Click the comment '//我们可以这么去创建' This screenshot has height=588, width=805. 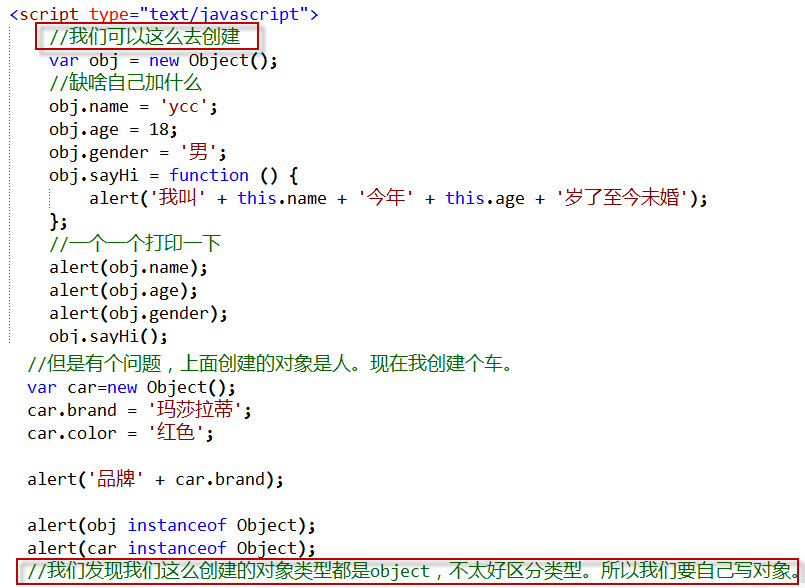(x=144, y=36)
